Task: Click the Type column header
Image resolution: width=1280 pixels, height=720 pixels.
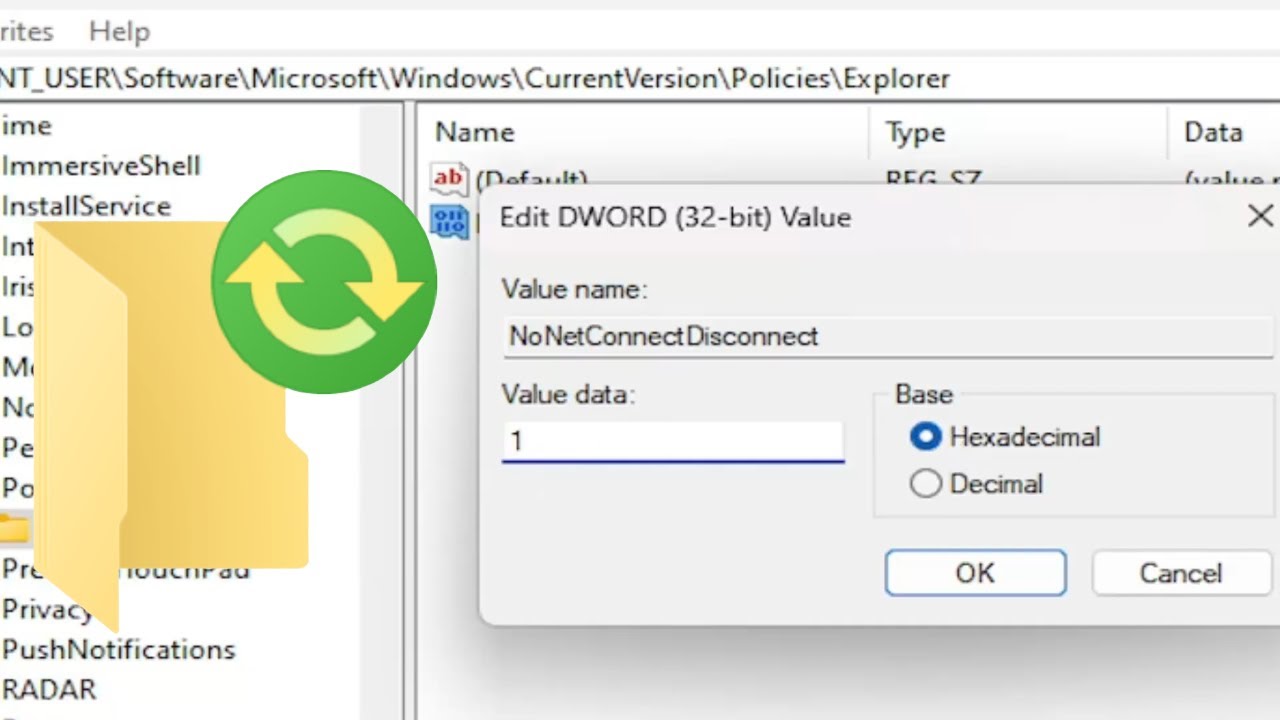Action: coord(915,132)
